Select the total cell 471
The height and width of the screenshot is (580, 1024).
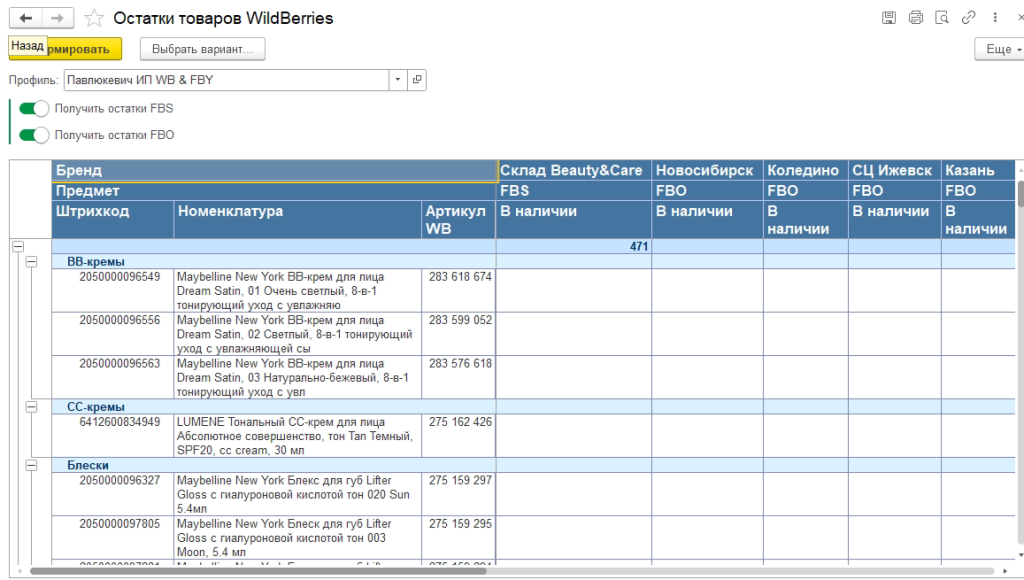(574, 246)
